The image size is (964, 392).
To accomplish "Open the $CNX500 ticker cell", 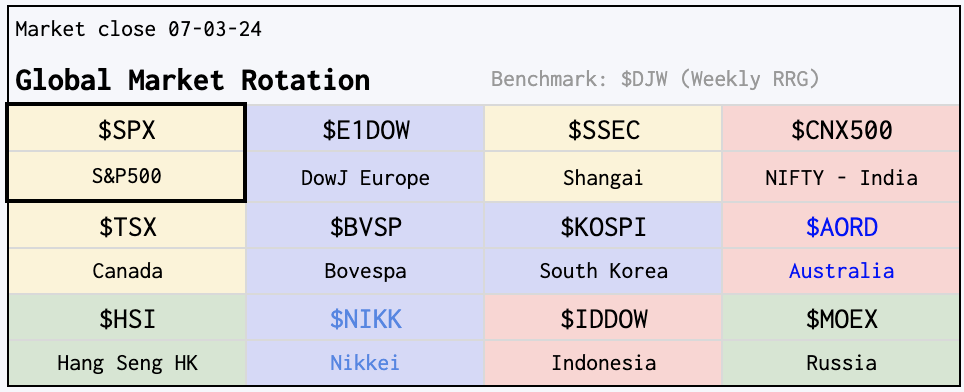I will click(842, 130).
